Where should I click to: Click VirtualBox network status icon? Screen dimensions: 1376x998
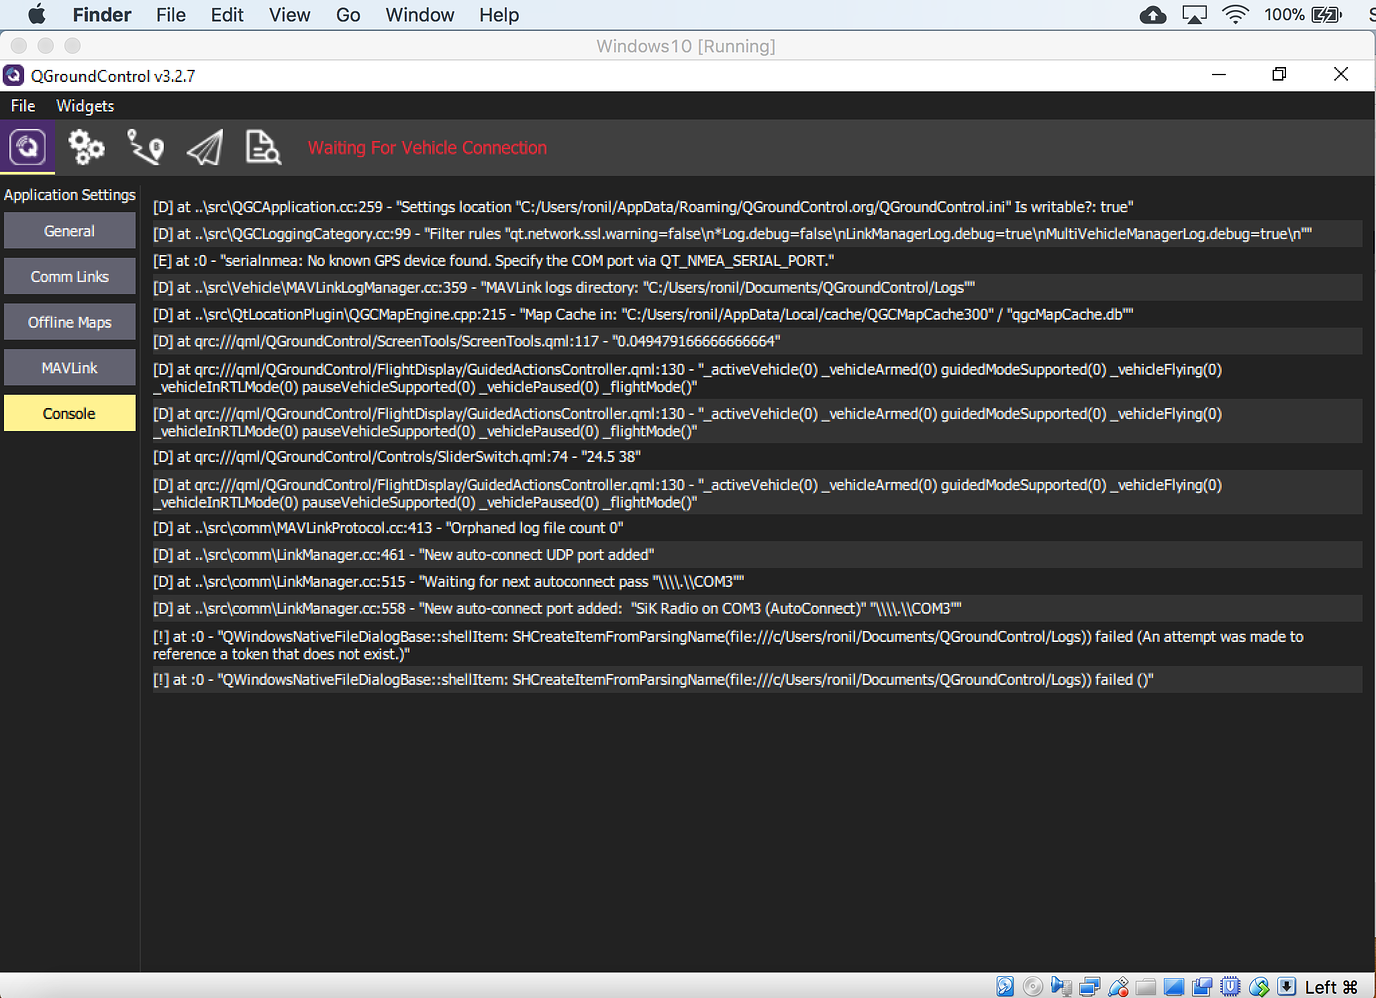(1090, 987)
